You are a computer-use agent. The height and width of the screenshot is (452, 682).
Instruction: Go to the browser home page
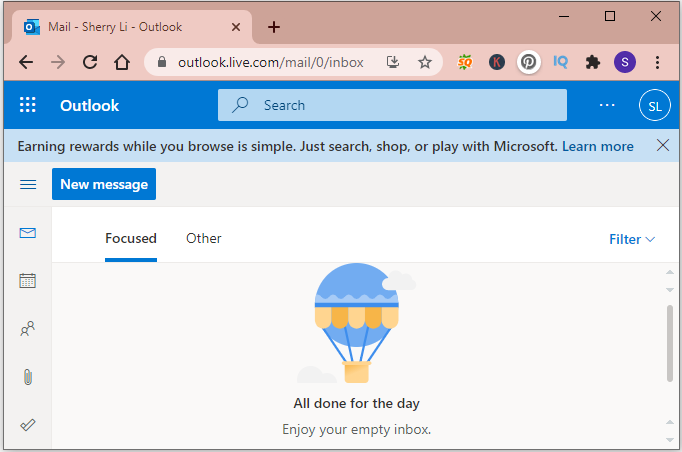click(122, 62)
